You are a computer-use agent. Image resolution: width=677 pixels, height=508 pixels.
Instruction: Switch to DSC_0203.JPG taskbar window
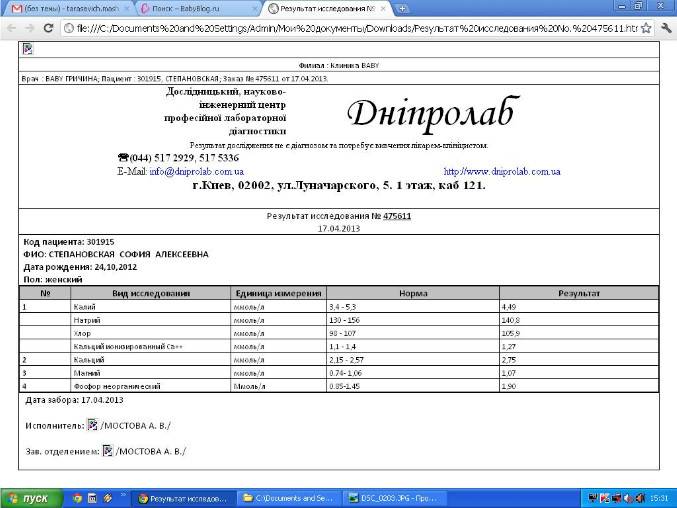[x=394, y=497]
